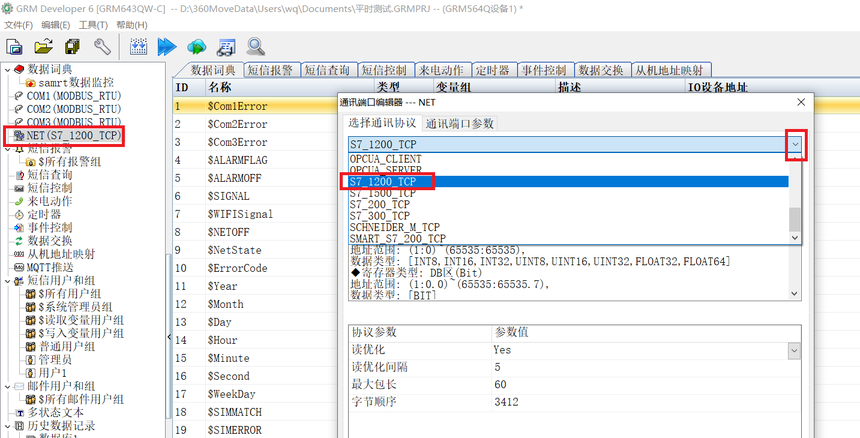Click the open folder toolbar icon
Image resolution: width=860 pixels, height=438 pixels.
click(43, 46)
